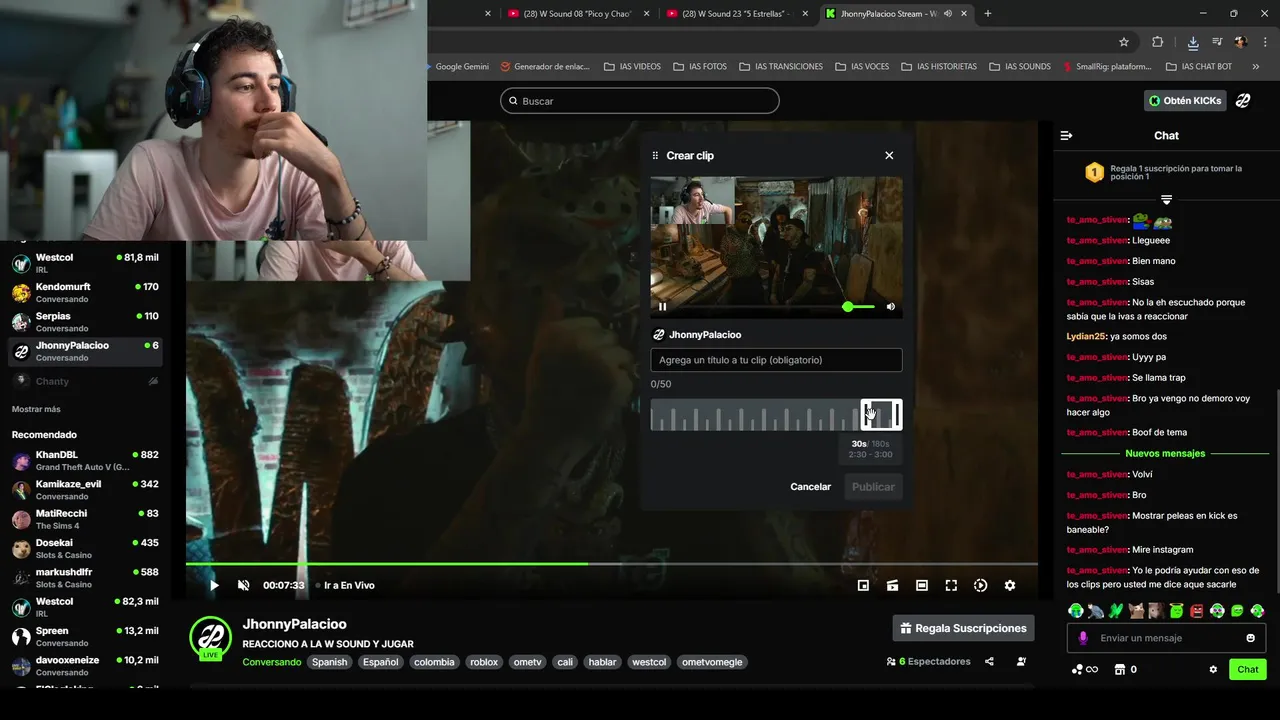The height and width of the screenshot is (720, 1280).
Task: Open browser extensions puzzle icon
Action: [x=1157, y=42]
